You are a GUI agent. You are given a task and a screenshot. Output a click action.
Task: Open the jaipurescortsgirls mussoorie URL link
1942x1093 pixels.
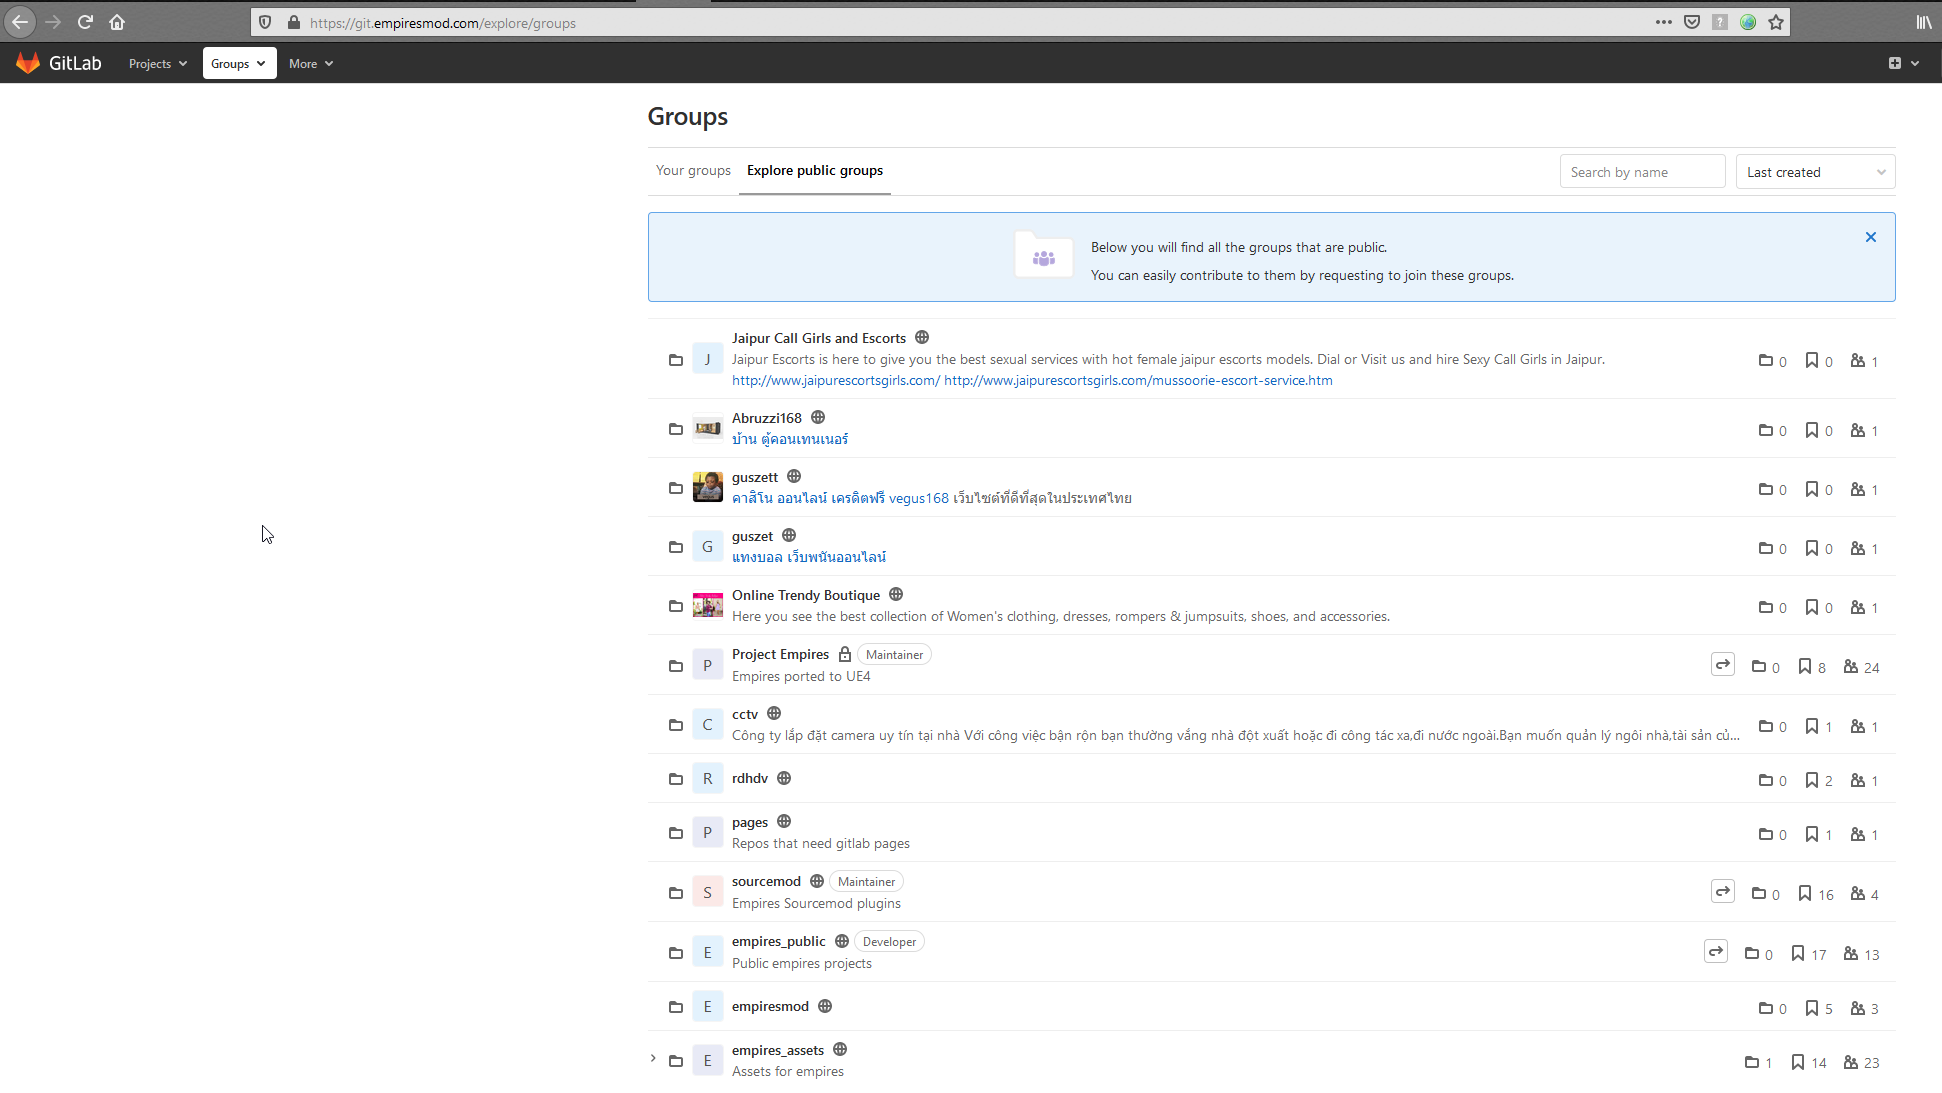coord(1137,381)
